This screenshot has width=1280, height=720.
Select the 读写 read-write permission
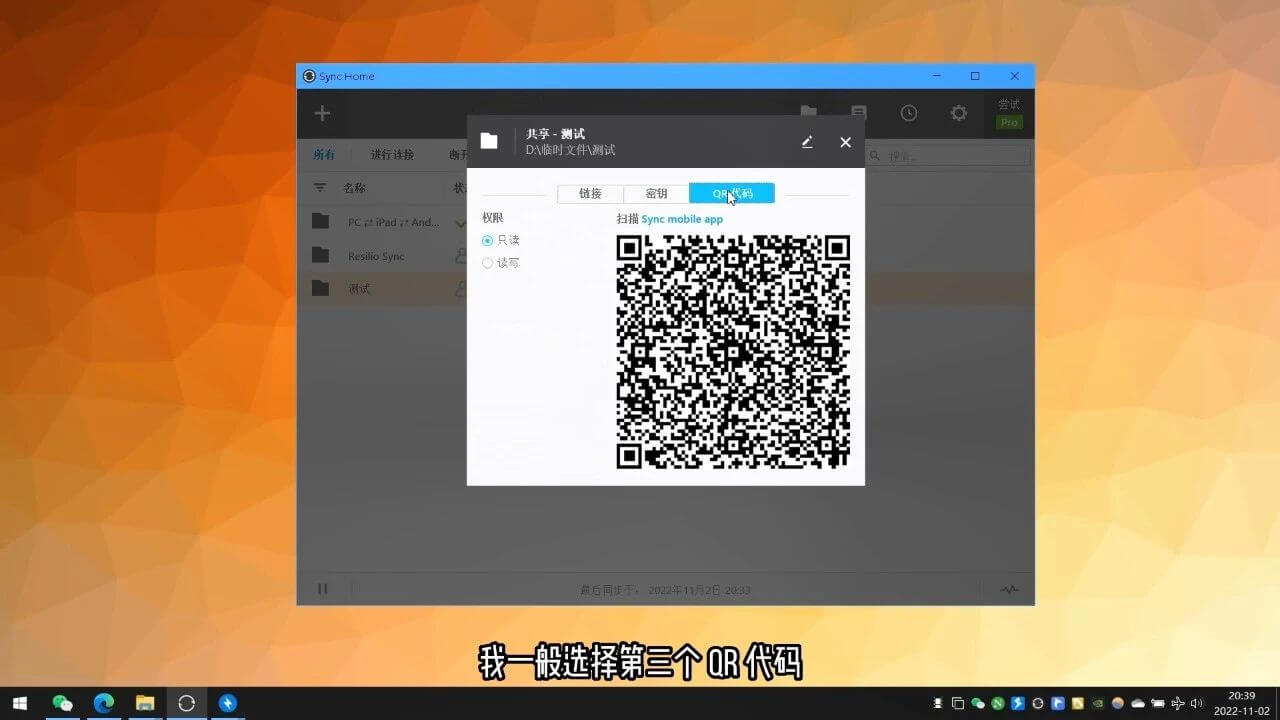tap(488, 263)
